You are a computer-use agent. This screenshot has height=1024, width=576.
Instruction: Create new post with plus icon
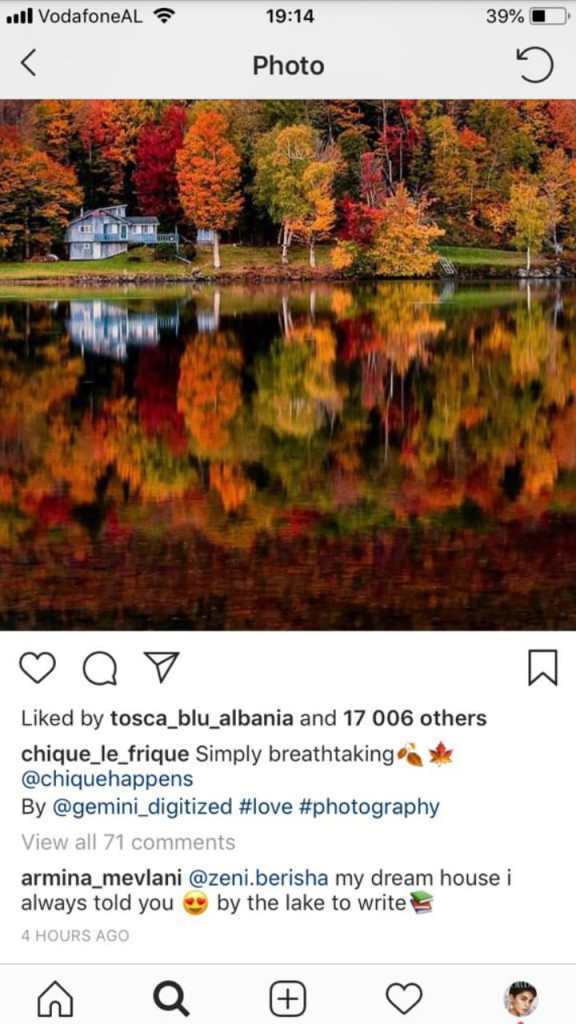click(287, 999)
